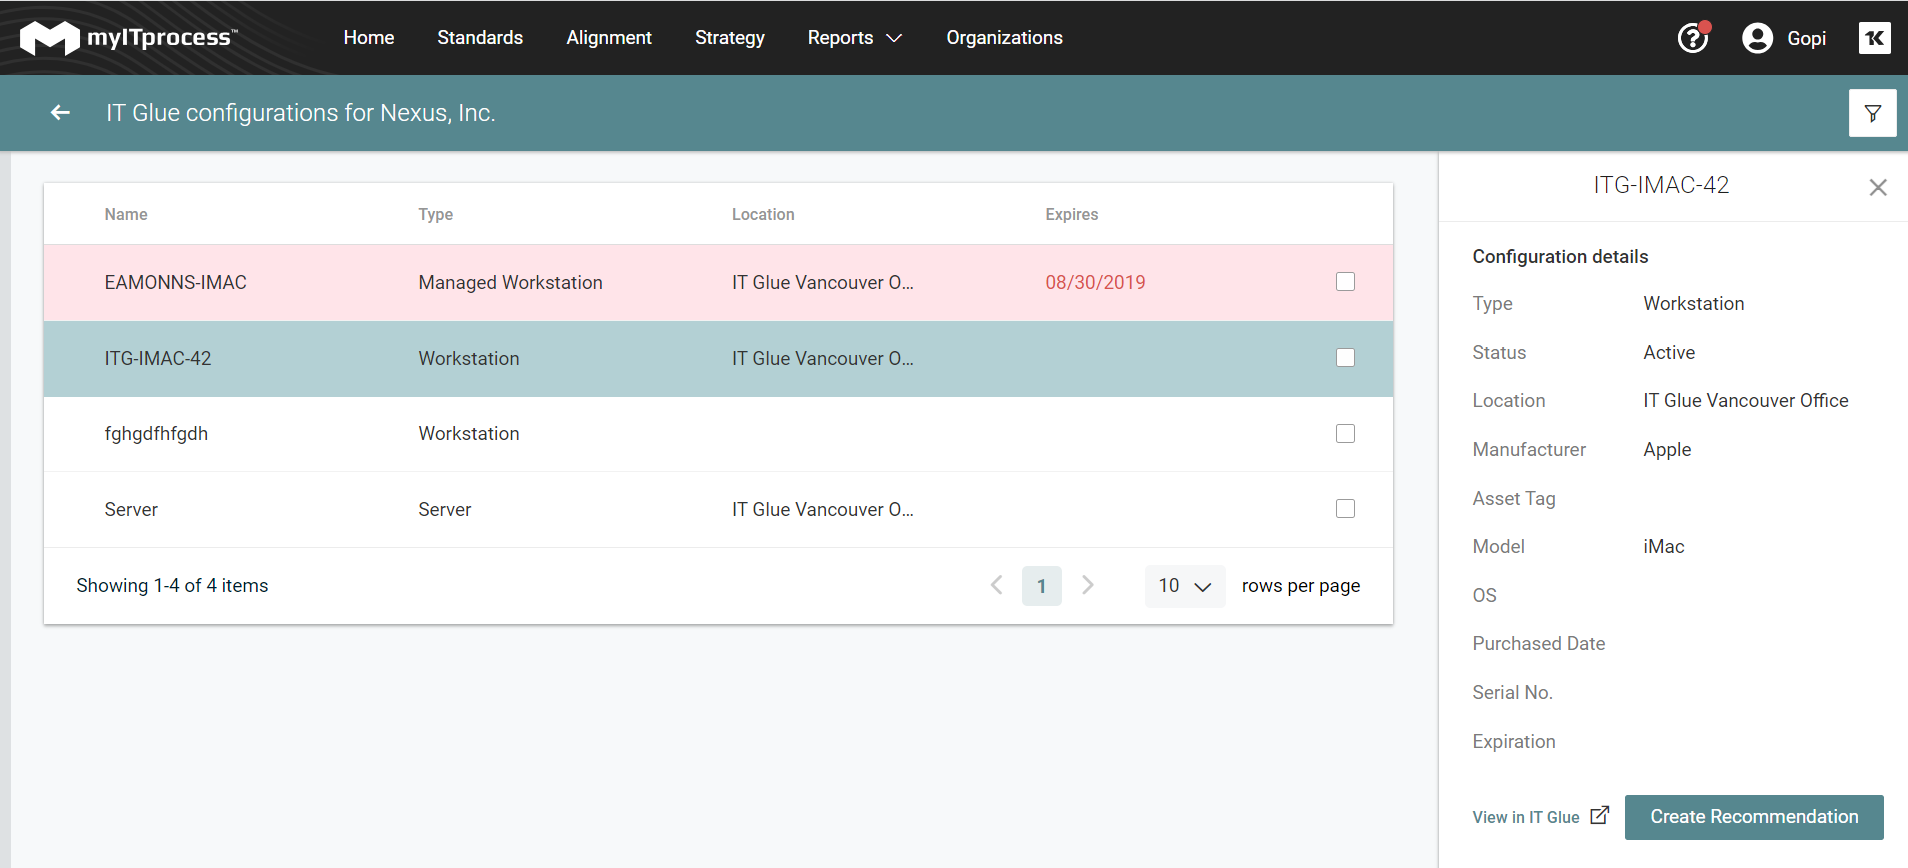Viewport: 1908px width, 868px height.
Task: Tick the checkbox for EAMONNS-IMAC
Action: click(1345, 282)
